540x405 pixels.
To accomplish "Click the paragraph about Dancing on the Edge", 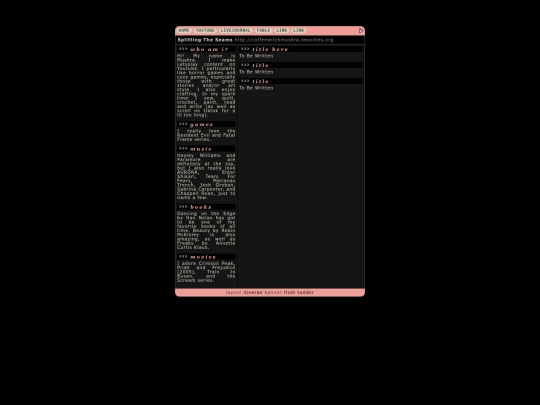I will [206, 230].
